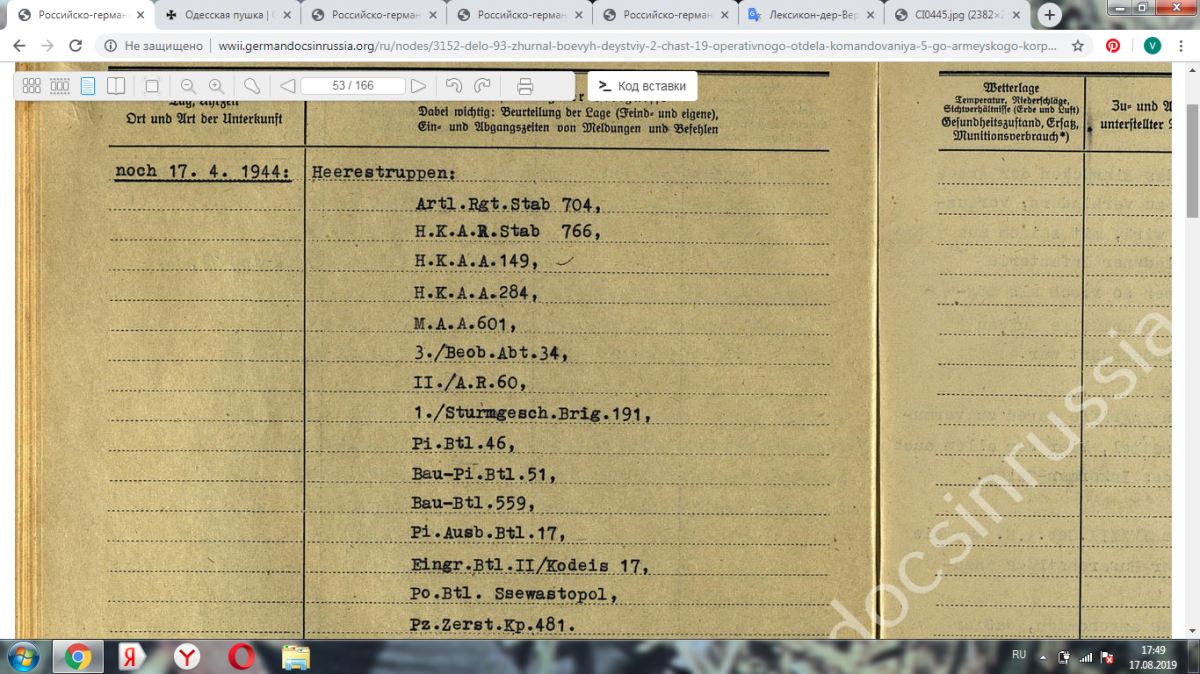This screenshot has width=1200, height=674.
Task: Click the line 'Artl.Rgt.Stab 704,'
Action: 509,205
